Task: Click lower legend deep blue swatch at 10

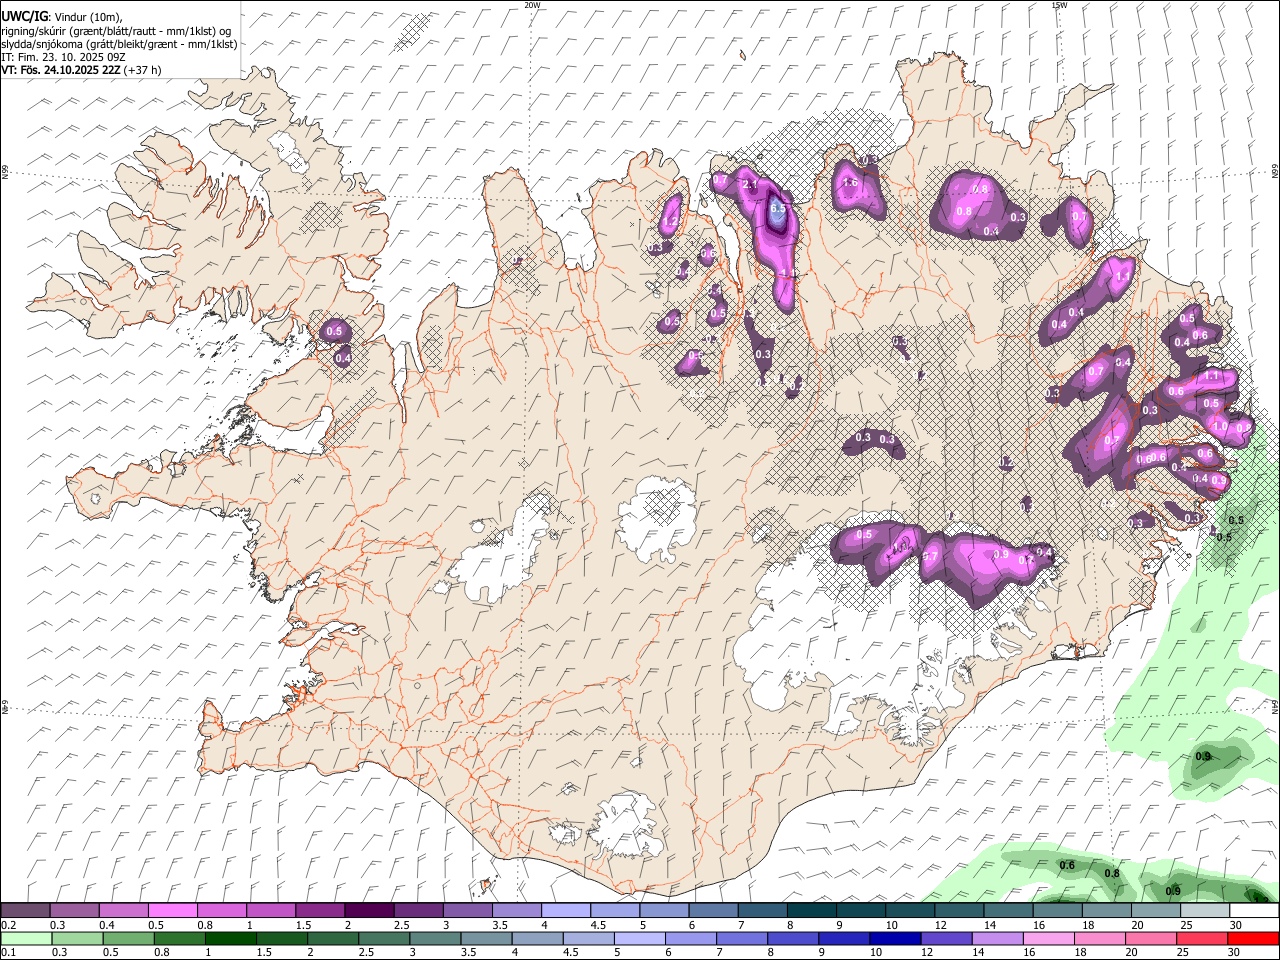Action: tap(894, 938)
